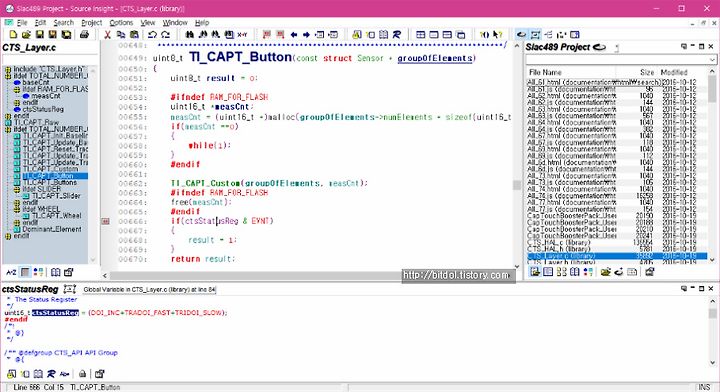720x392 pixels.
Task: Click the Open File folder icon
Action: (x=26, y=34)
